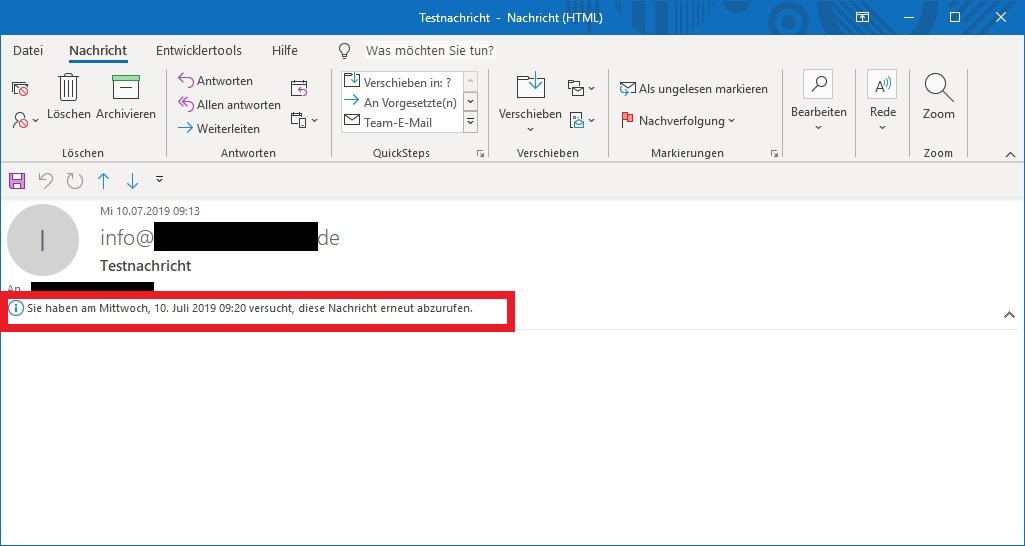Open the Rules dropdown icon
The width and height of the screenshot is (1025, 546).
coord(581,88)
